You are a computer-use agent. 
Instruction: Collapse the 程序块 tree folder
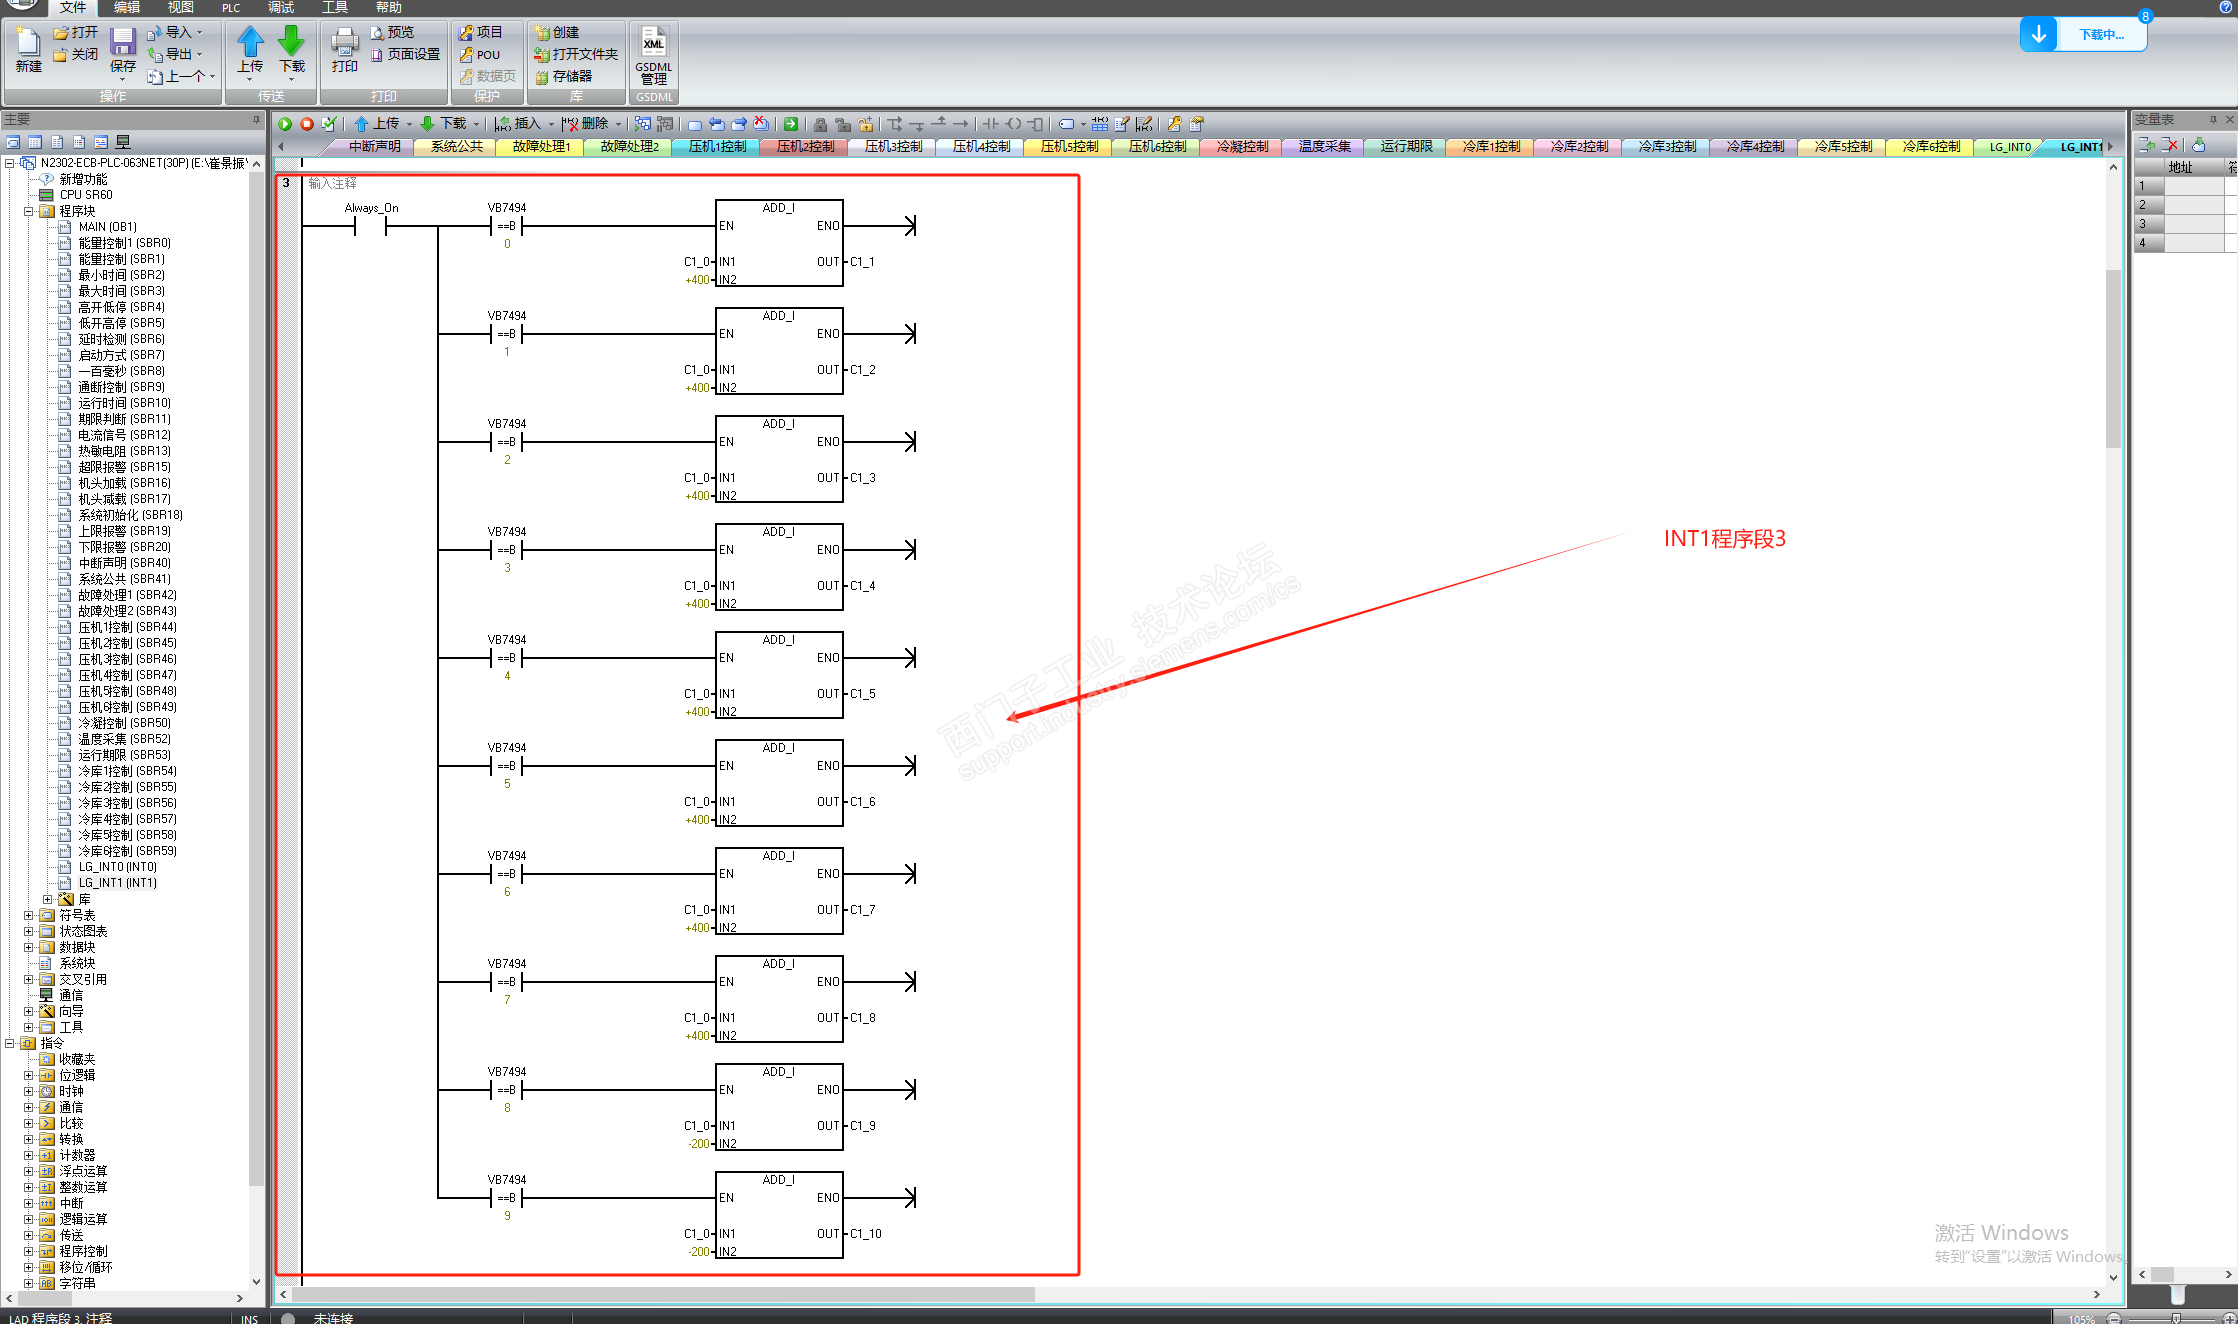click(x=29, y=211)
